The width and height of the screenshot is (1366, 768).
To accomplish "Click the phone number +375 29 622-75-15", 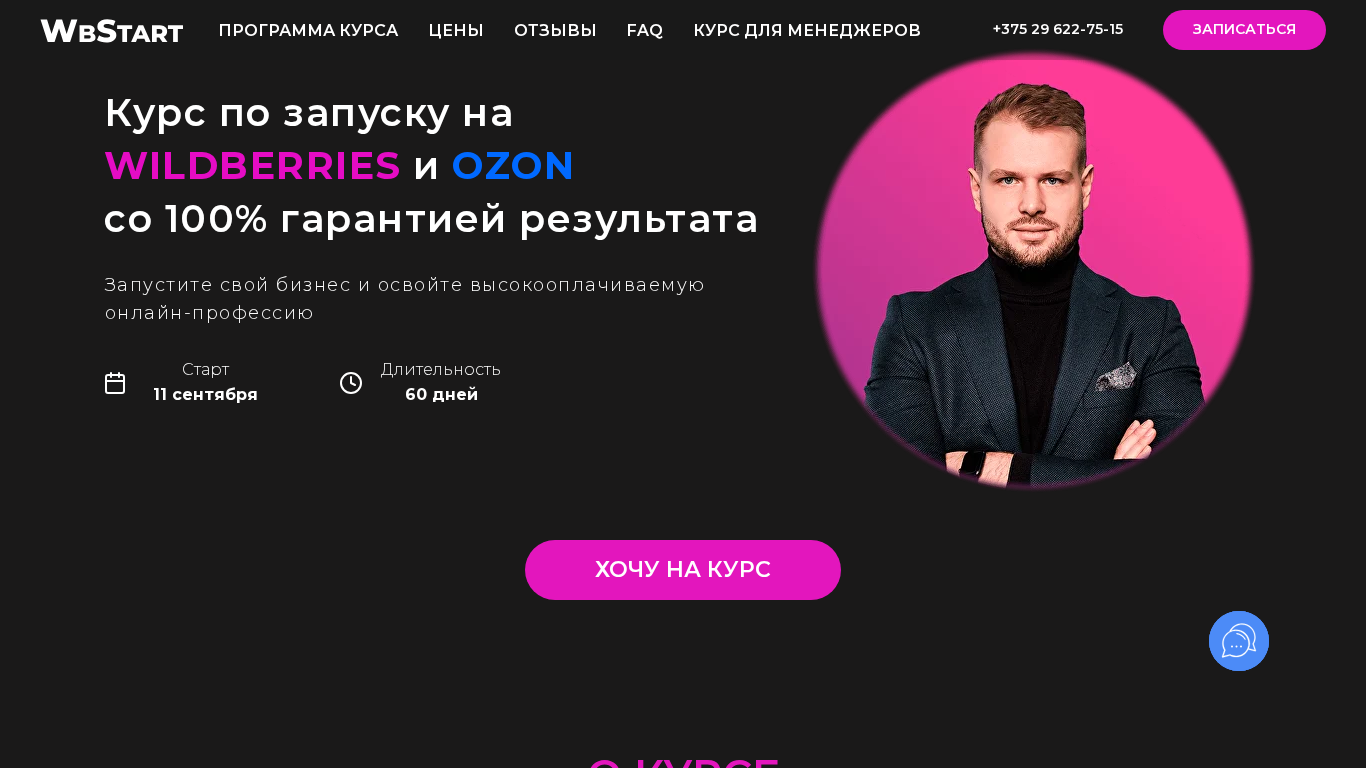I will coord(1058,30).
